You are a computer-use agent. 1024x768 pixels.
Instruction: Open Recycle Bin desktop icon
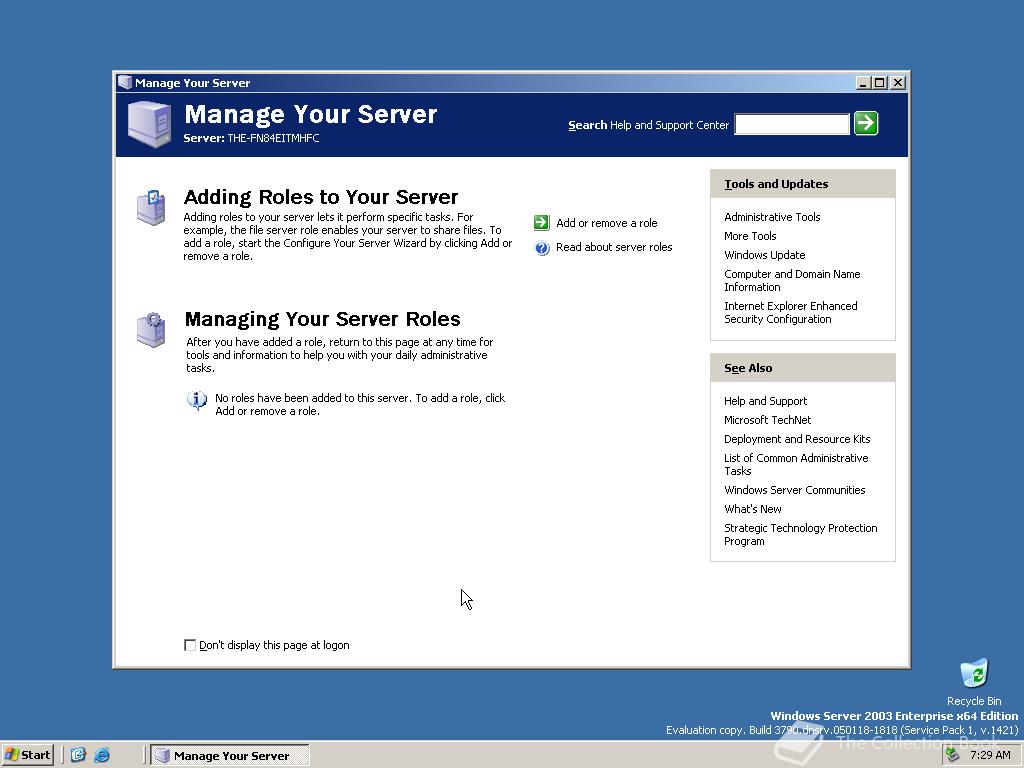tap(974, 675)
